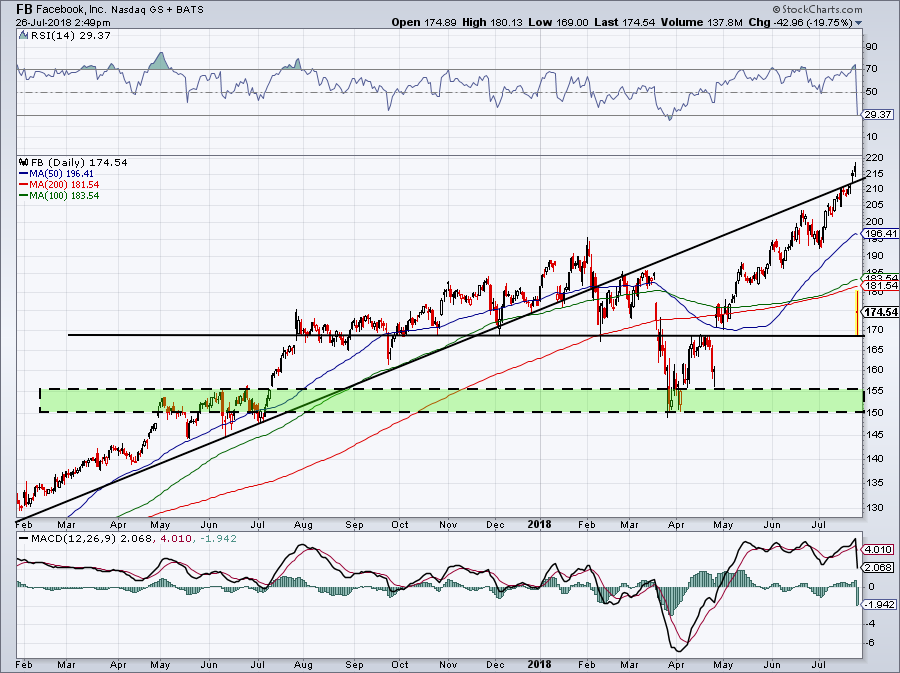
Task: Click the 2.068 MACD value tag on axis
Action: [x=878, y=567]
